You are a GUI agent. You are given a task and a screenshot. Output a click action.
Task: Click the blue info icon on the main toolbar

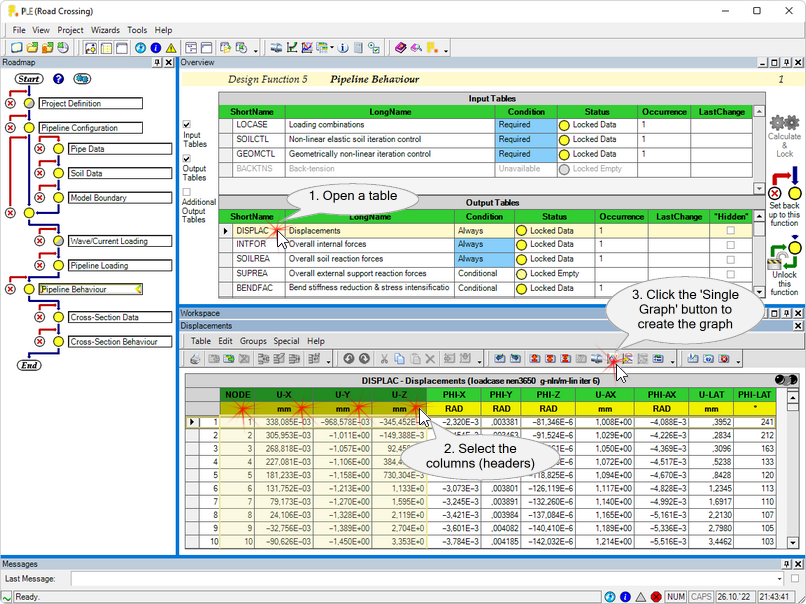click(155, 48)
